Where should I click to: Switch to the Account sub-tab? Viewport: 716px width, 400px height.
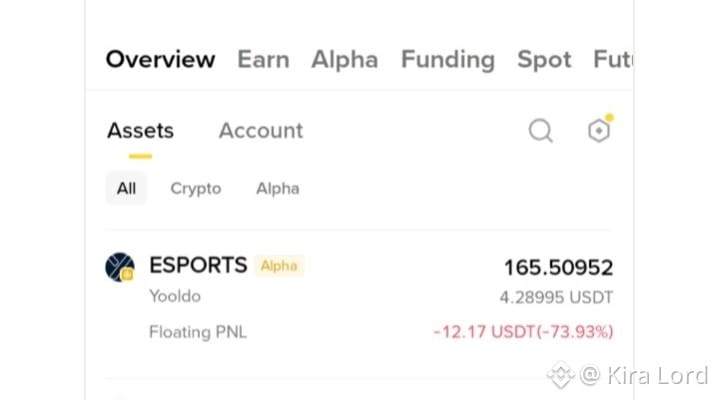click(261, 131)
